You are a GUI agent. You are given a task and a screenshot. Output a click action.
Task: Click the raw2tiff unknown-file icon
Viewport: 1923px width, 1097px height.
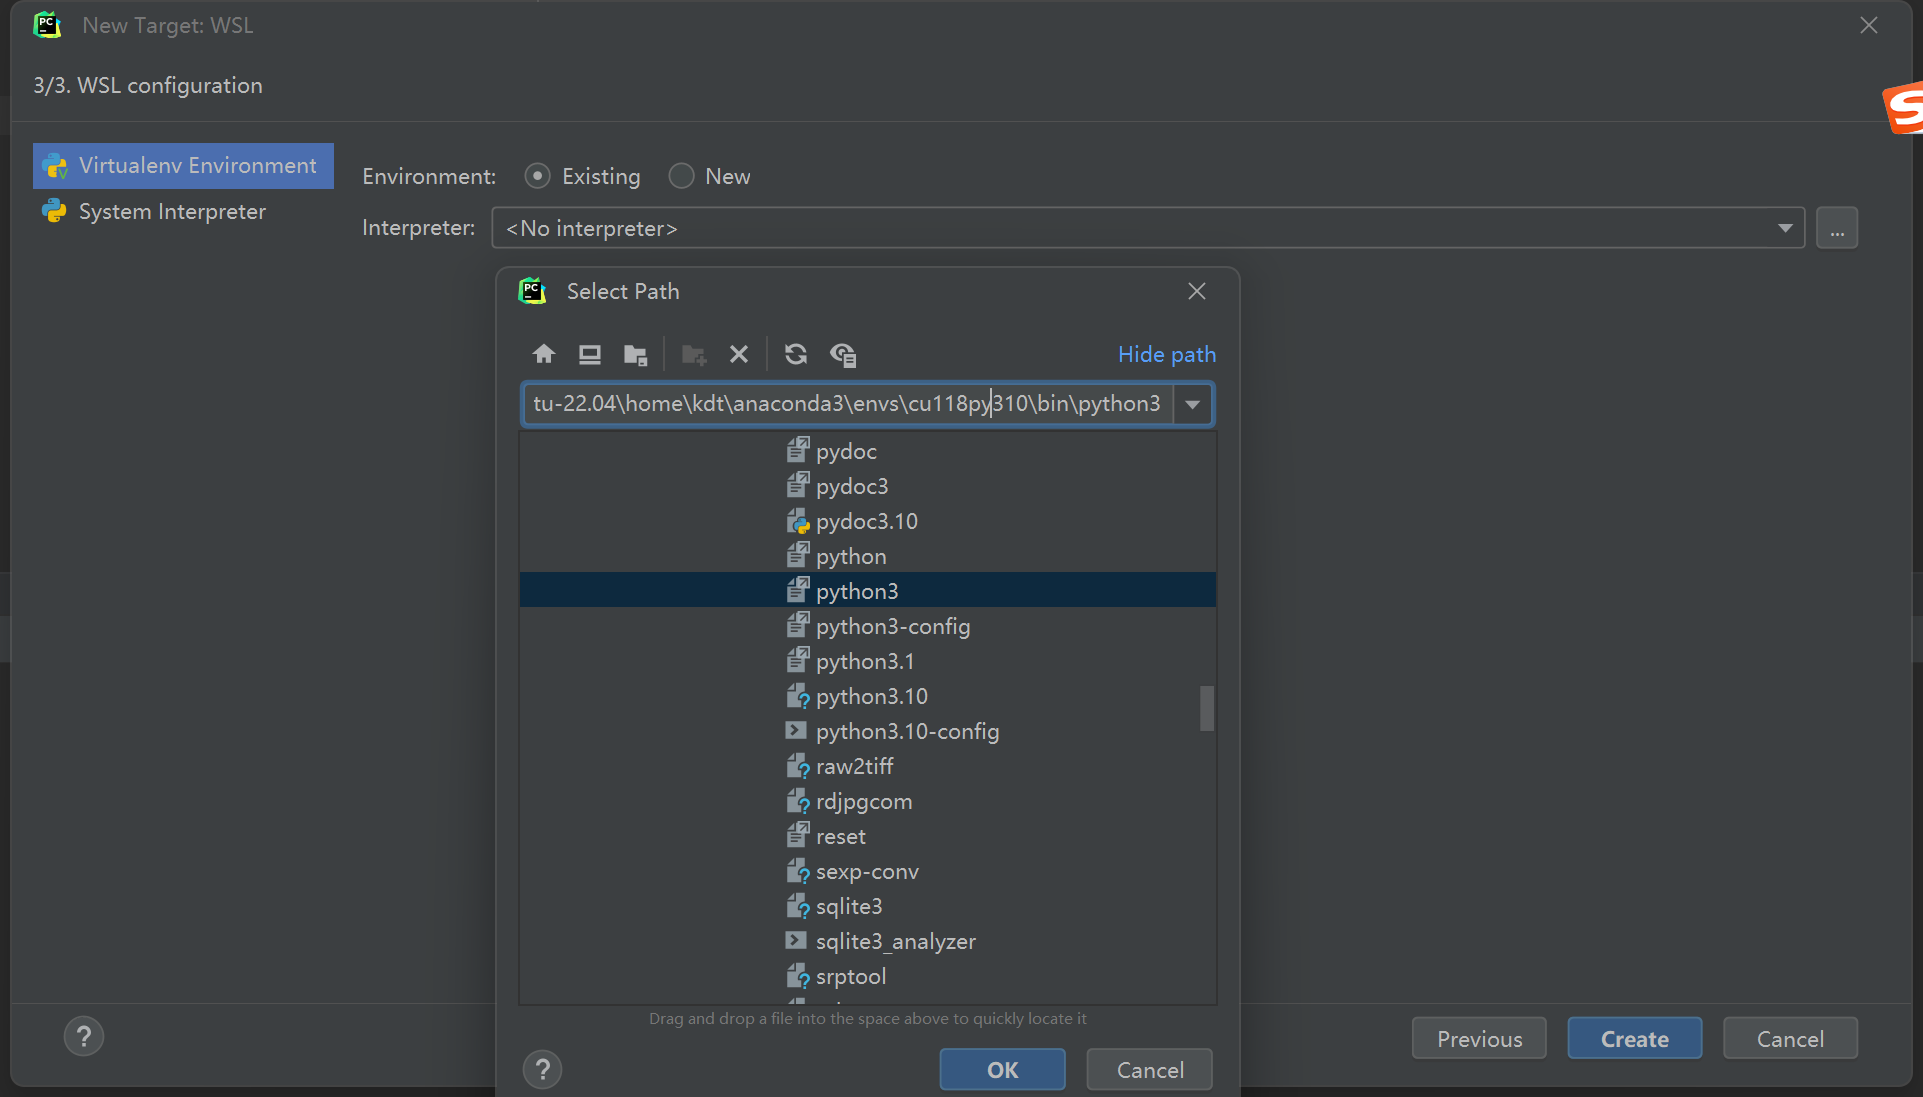point(797,766)
